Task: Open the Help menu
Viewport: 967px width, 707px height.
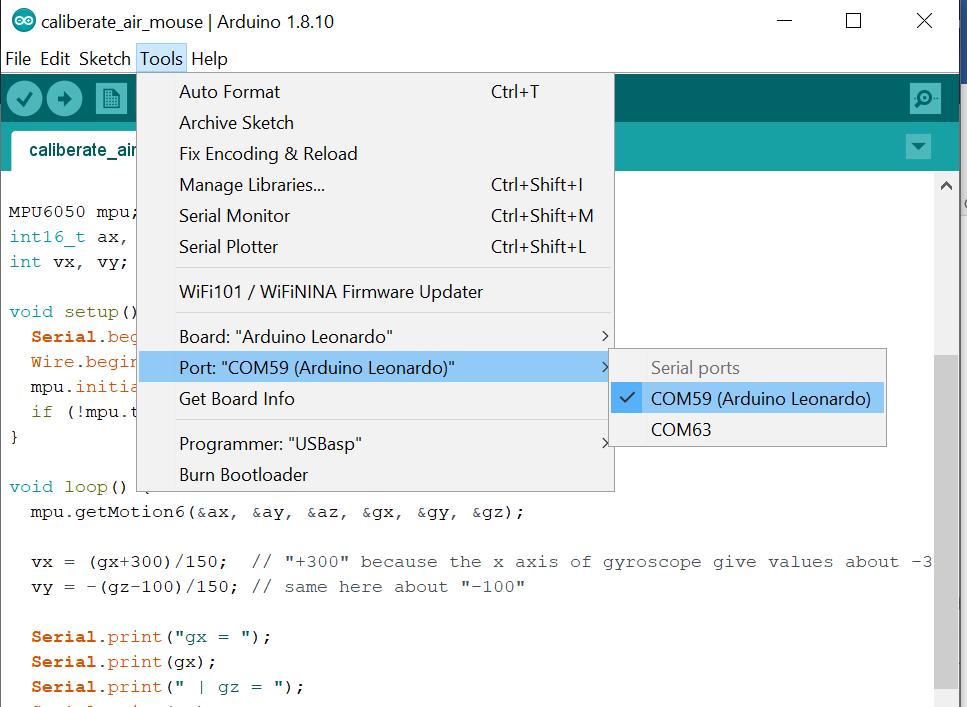Action: pos(210,59)
